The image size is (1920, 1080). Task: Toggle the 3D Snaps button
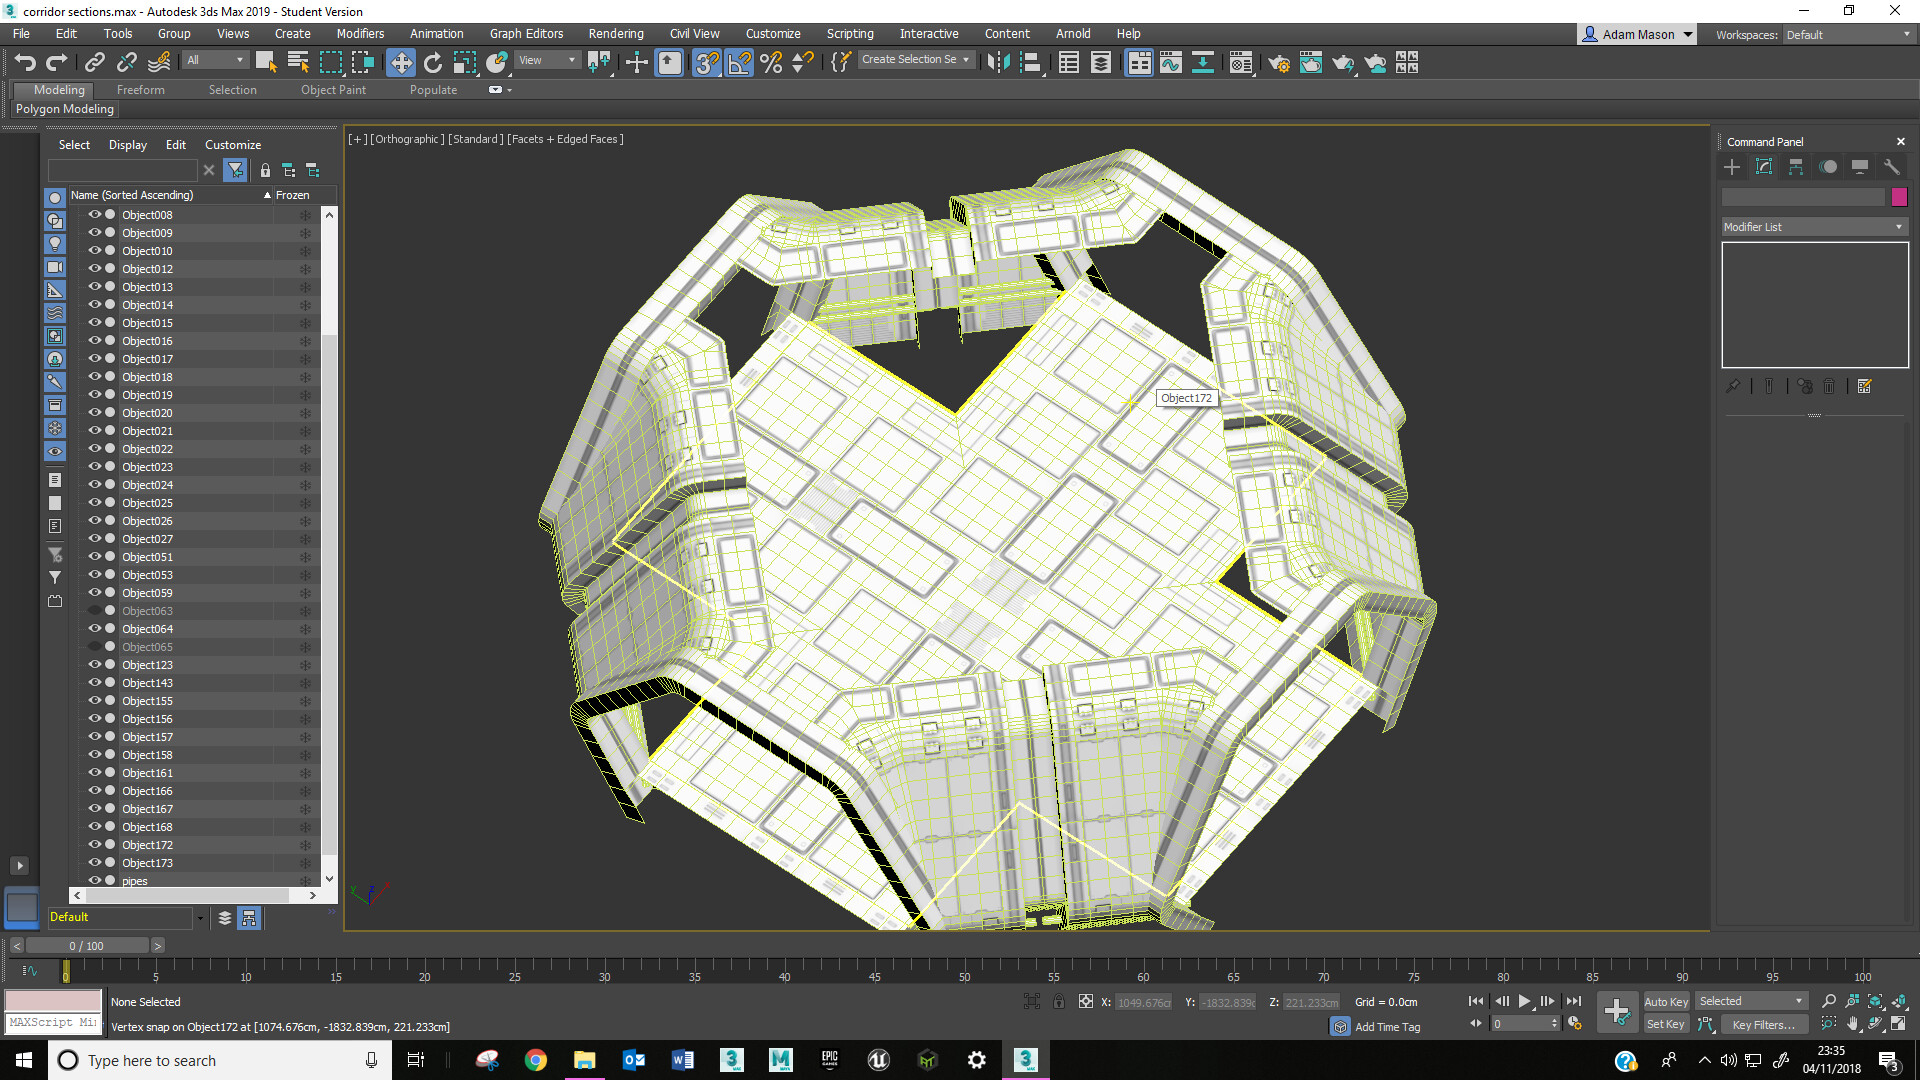tap(707, 63)
